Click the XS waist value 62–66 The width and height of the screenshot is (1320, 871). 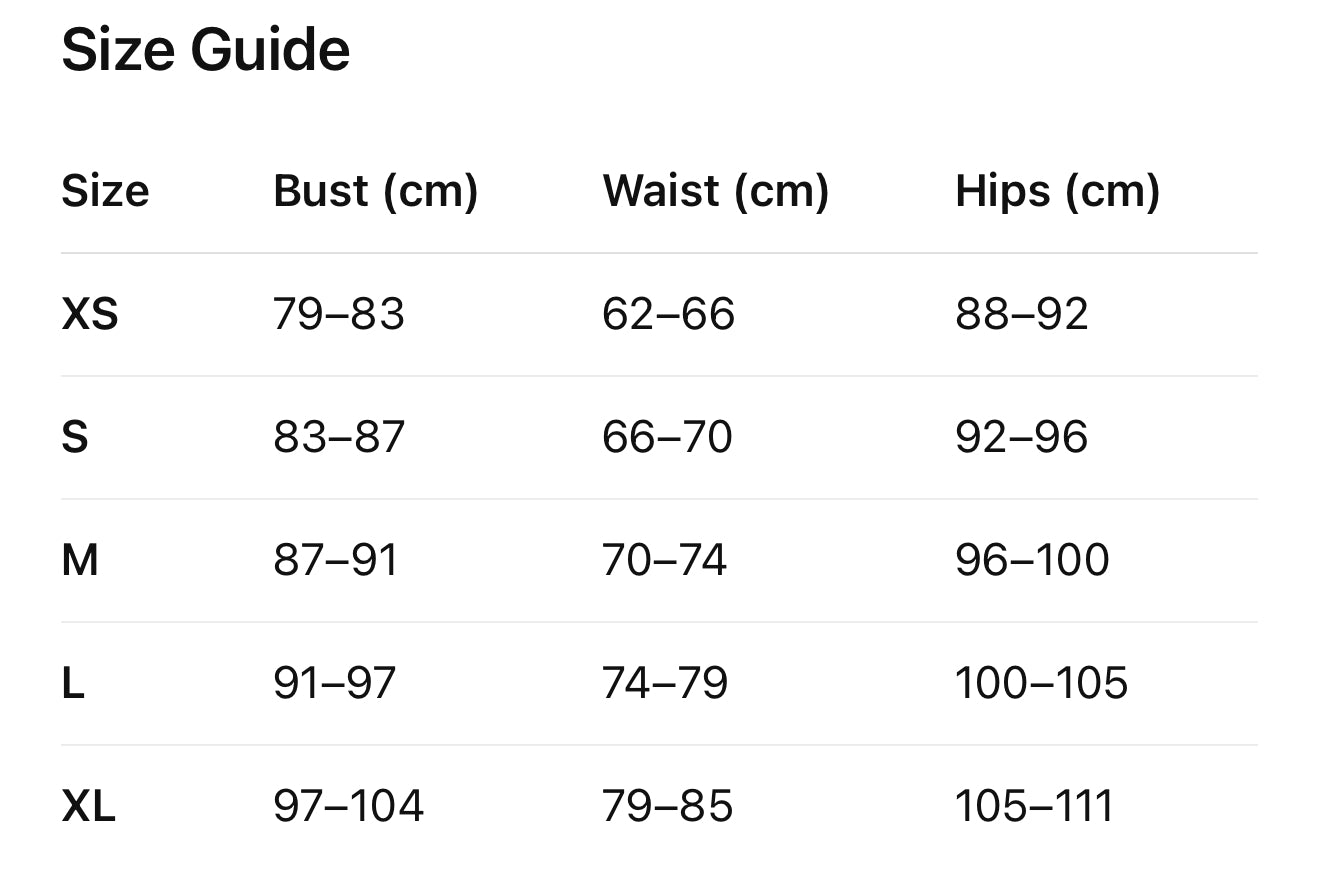(x=668, y=315)
